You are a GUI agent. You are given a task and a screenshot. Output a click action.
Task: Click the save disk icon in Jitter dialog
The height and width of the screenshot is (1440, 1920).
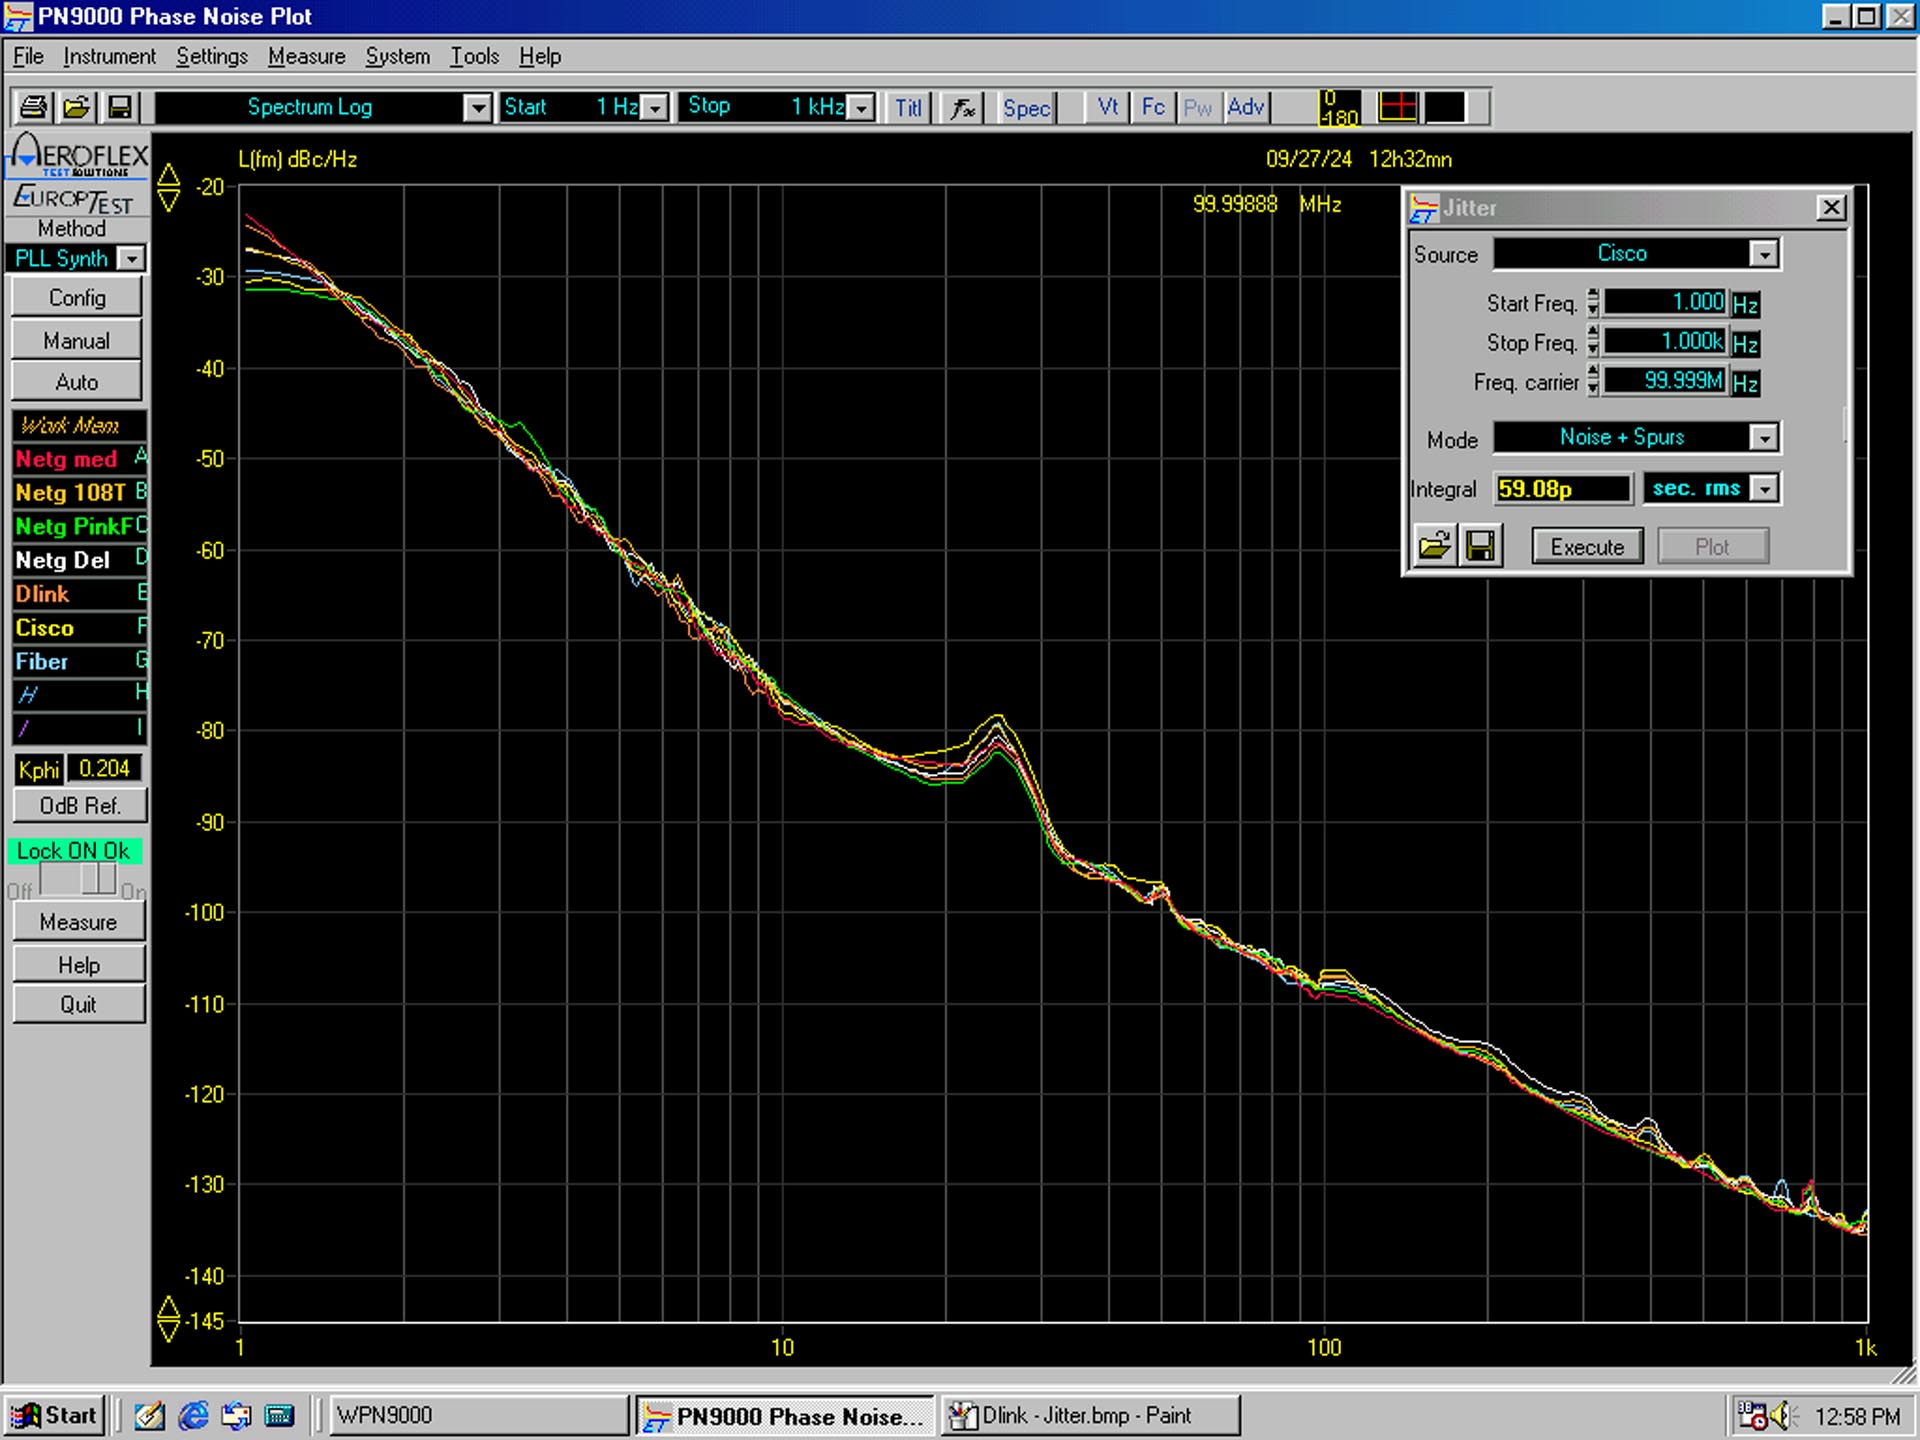pos(1481,546)
